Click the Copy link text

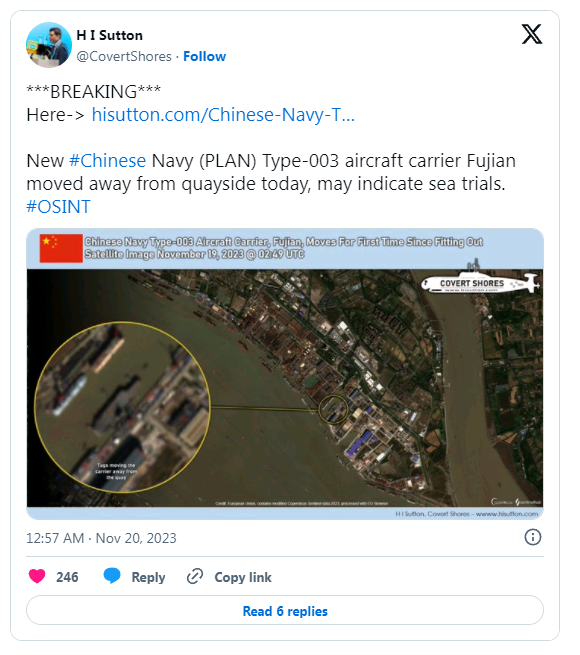point(243,577)
